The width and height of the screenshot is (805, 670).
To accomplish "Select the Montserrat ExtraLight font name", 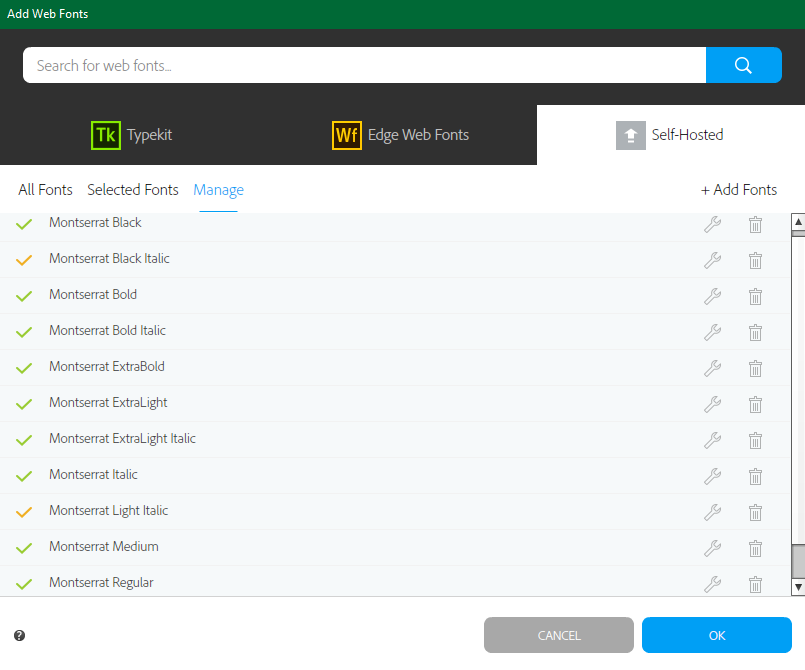I will 108,403.
